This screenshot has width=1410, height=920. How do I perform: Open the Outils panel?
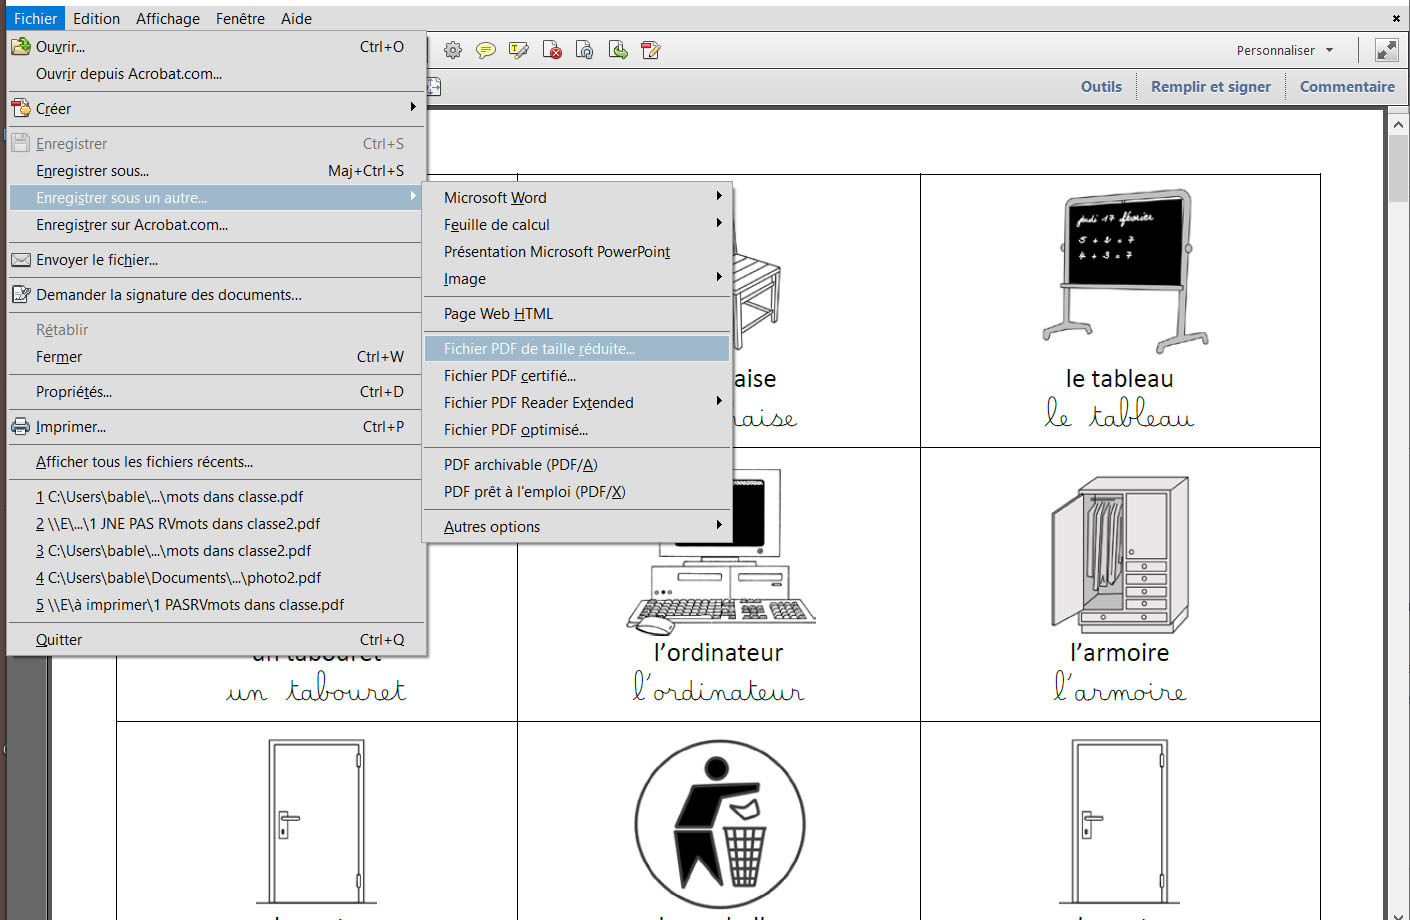pos(1101,87)
